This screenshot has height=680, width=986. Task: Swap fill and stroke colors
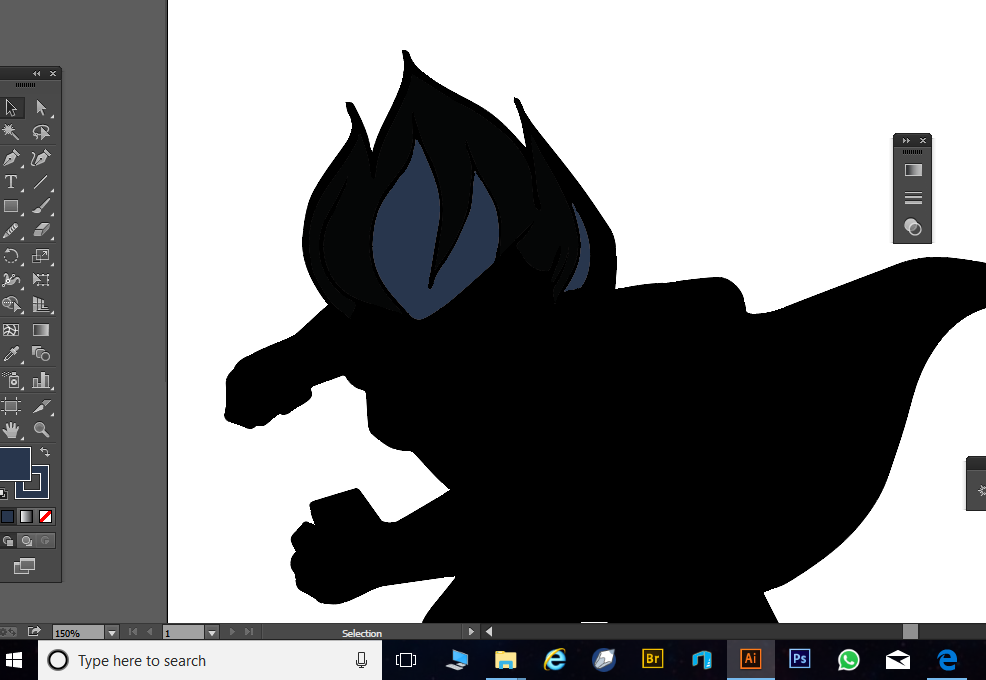click(45, 452)
